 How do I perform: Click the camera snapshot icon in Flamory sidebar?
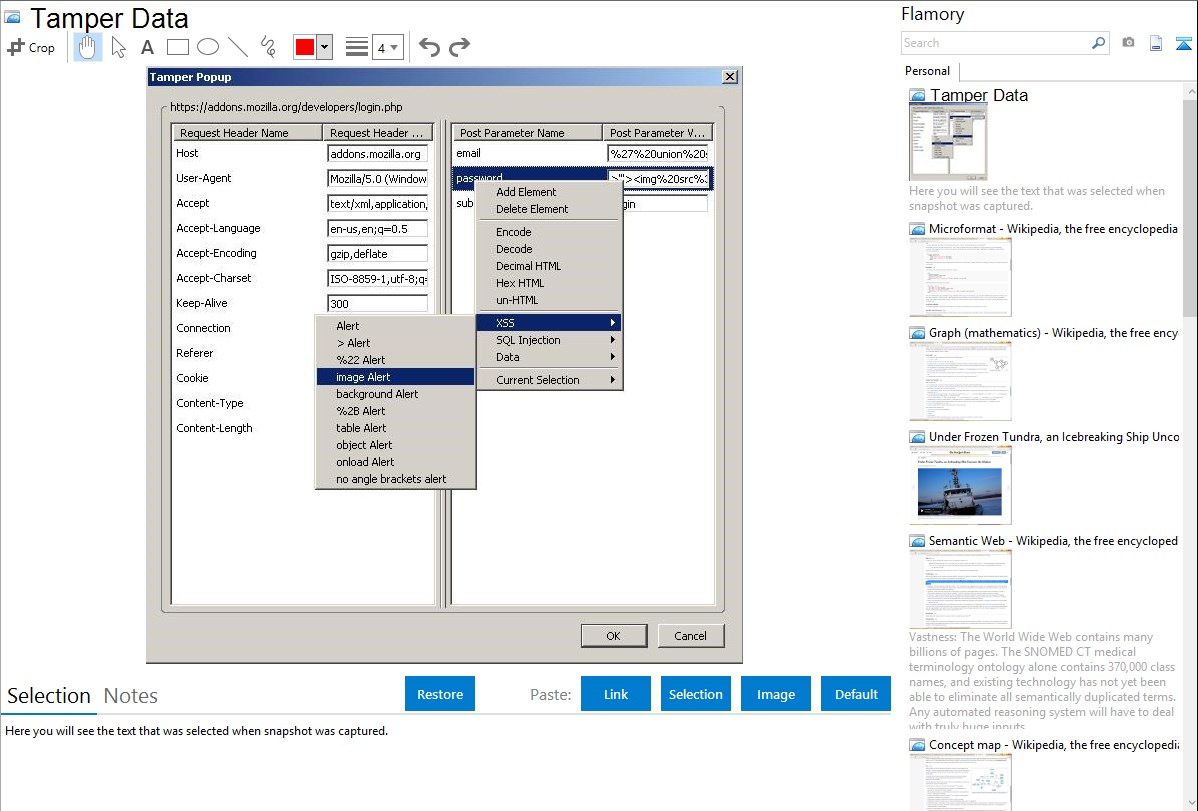click(x=1130, y=44)
